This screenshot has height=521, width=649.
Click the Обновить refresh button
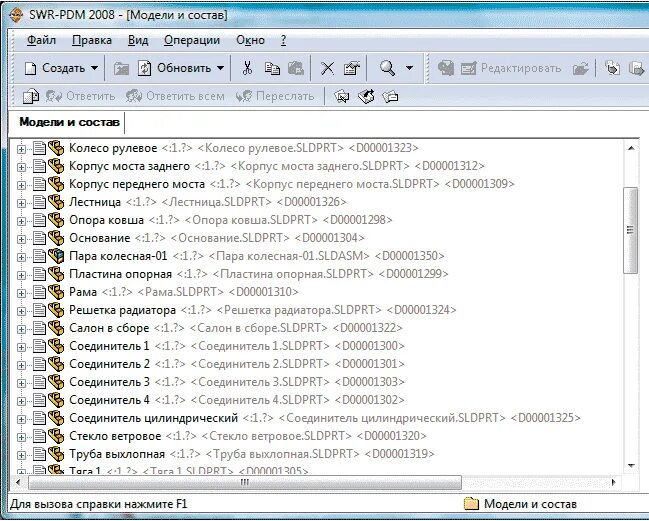(175, 68)
